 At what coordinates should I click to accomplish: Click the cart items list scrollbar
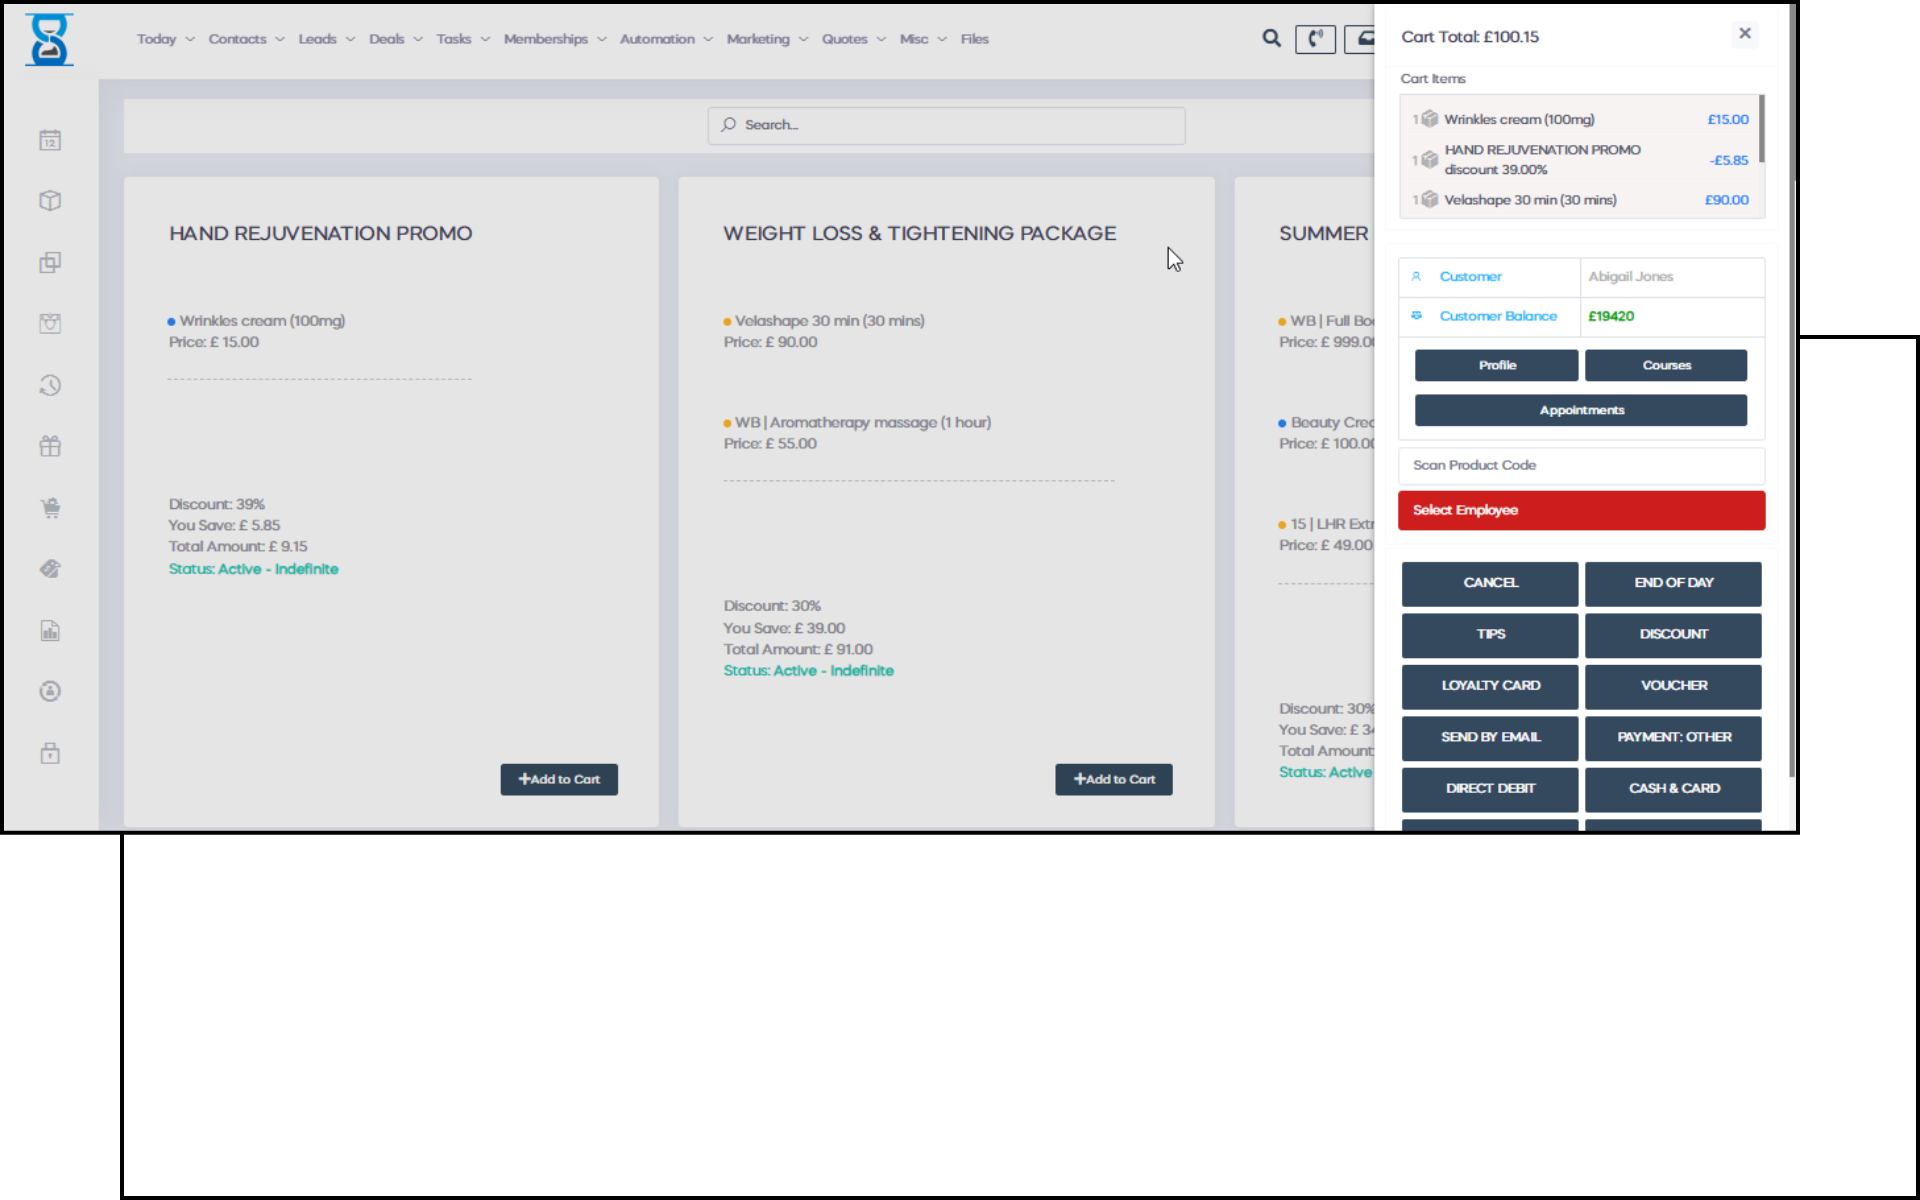tap(1761, 129)
